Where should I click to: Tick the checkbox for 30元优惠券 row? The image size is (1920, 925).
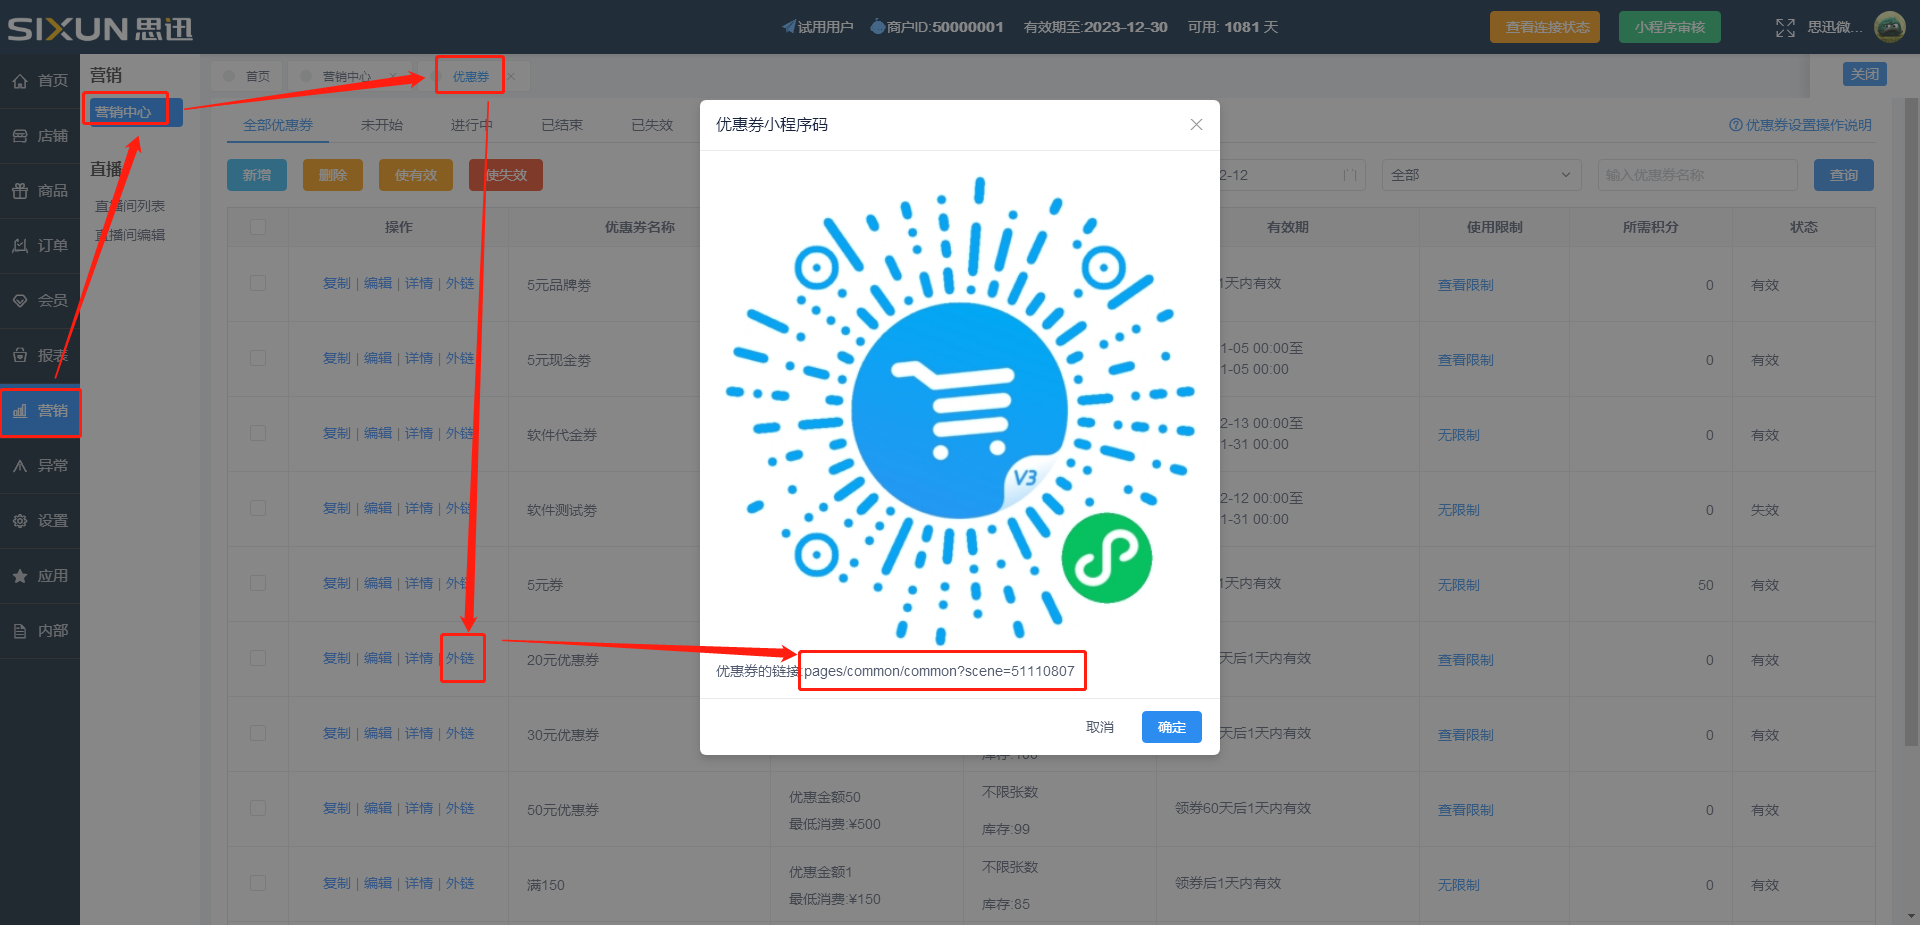point(258,733)
